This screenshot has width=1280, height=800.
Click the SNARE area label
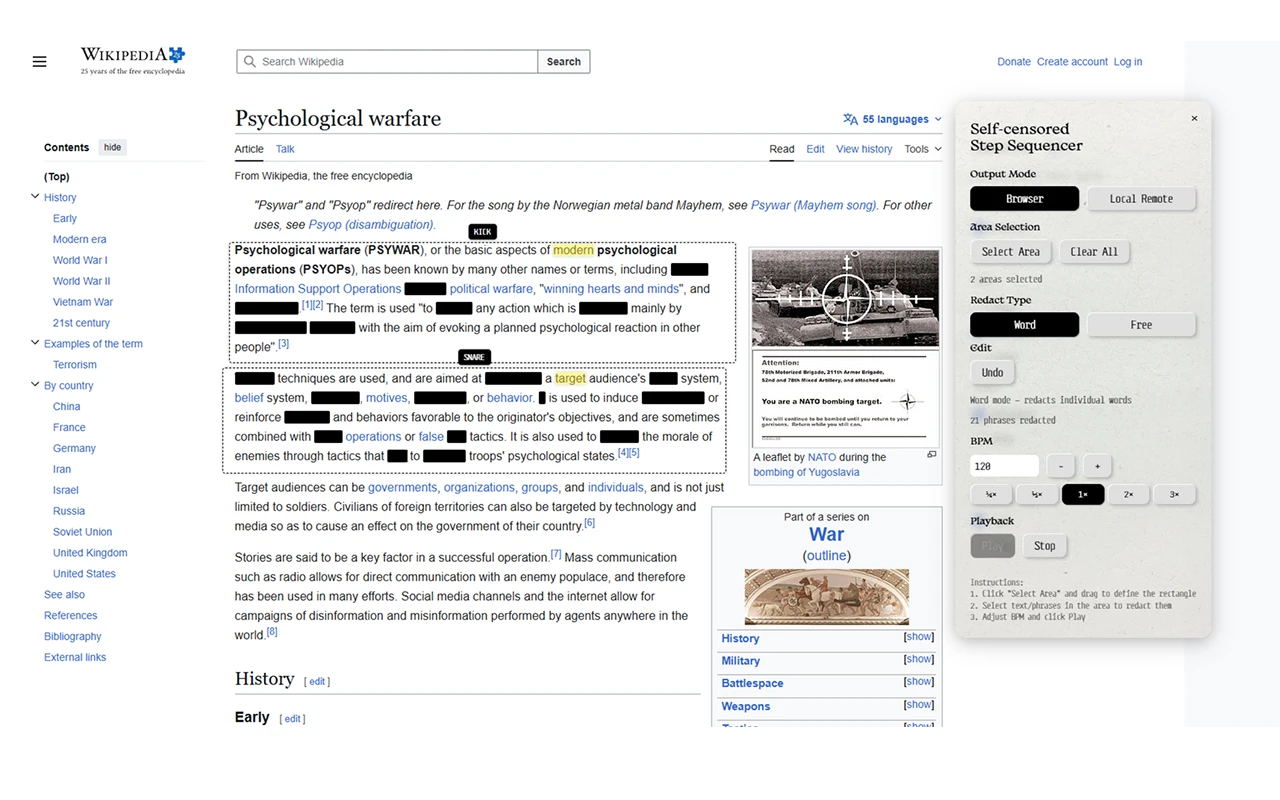click(474, 357)
